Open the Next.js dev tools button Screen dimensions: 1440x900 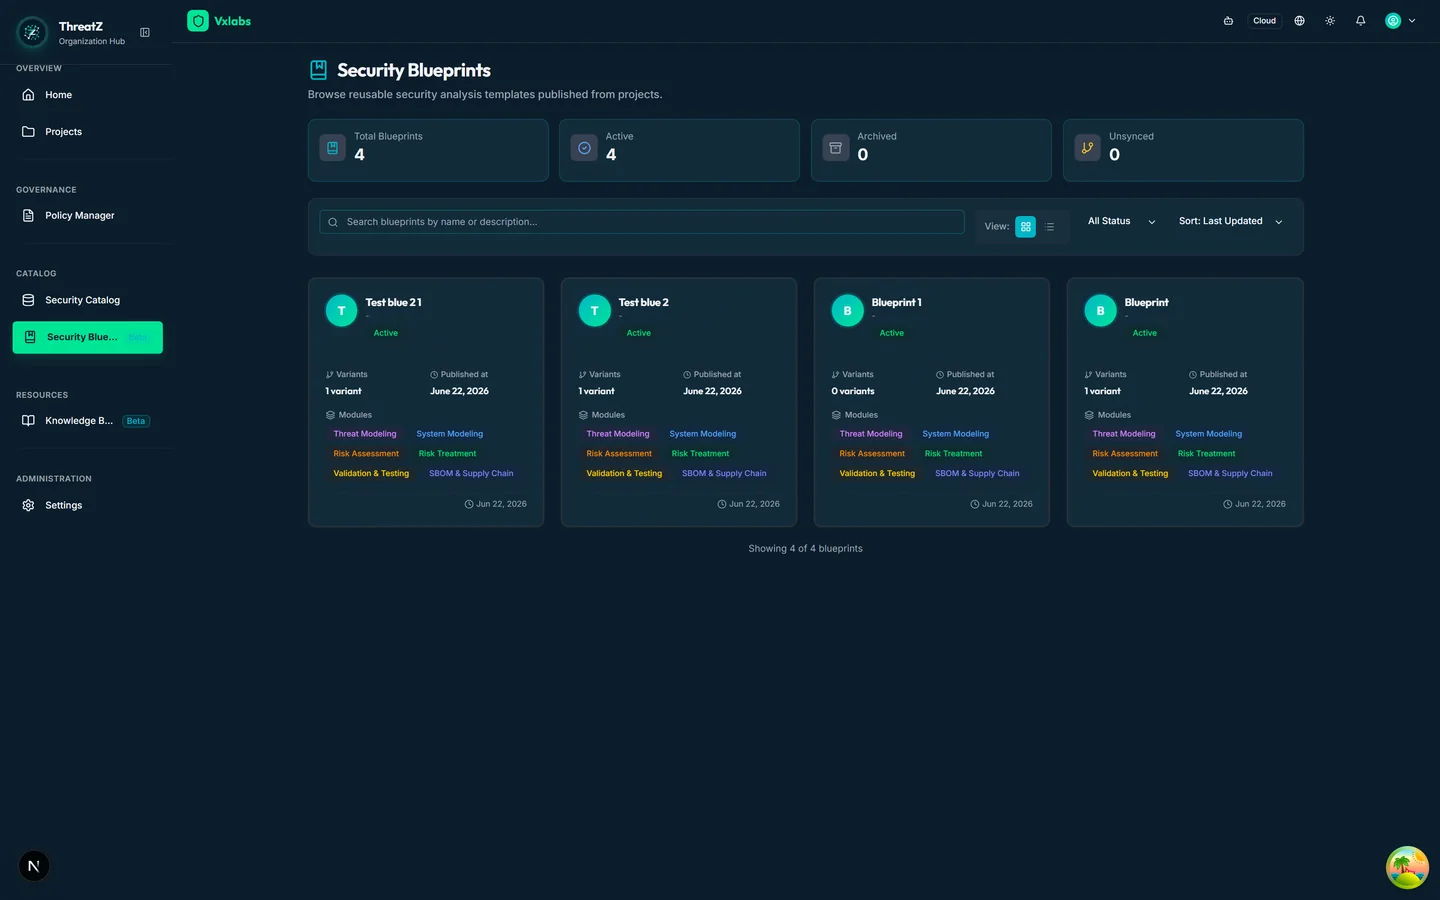[x=34, y=866]
